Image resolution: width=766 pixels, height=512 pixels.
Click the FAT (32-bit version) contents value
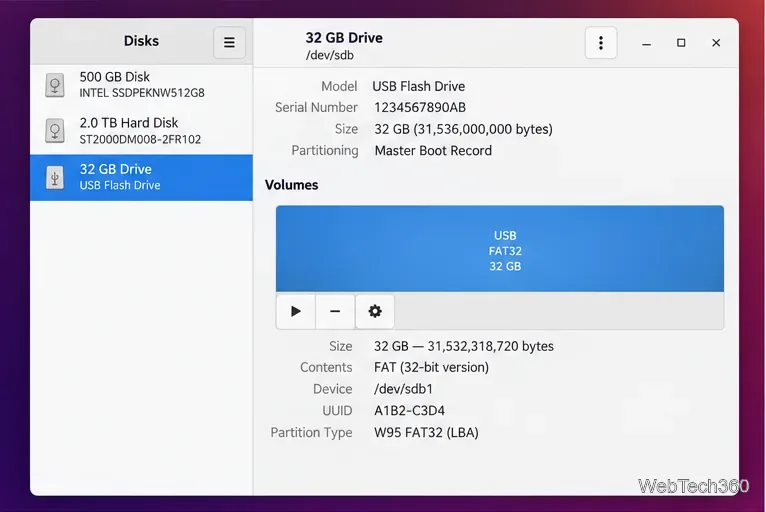coord(431,367)
